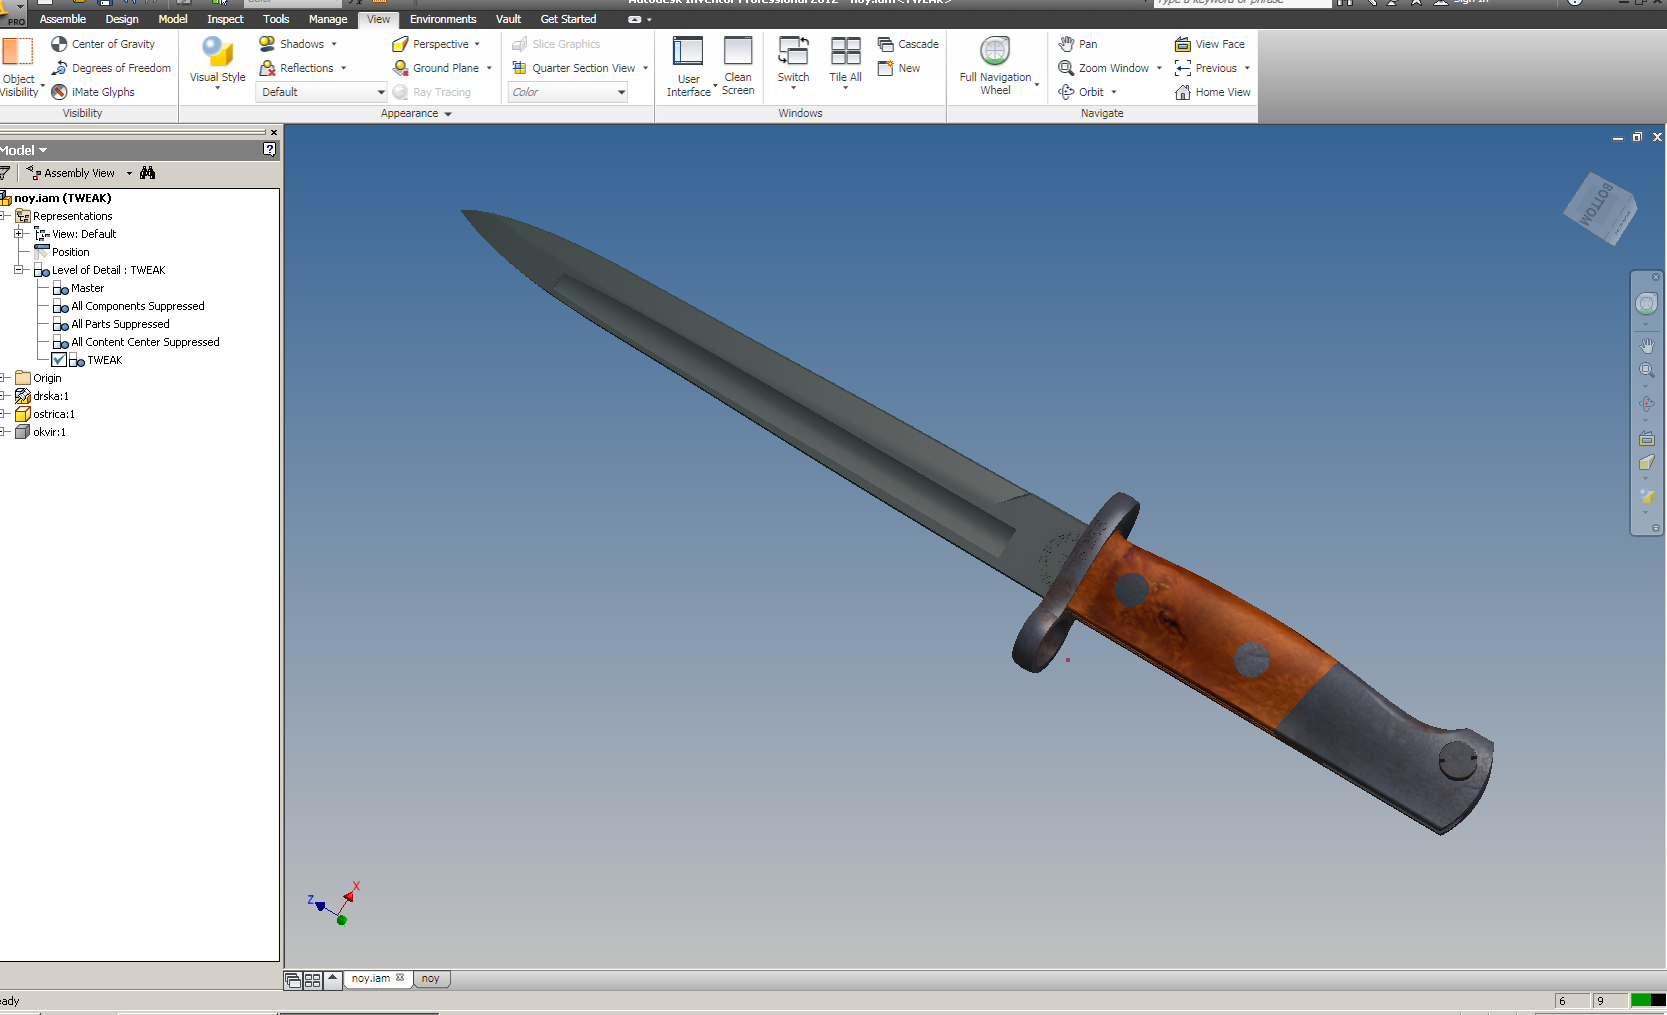Launch Full Navigation Wheel
Screen dimensions: 1667x1015
click(995, 66)
